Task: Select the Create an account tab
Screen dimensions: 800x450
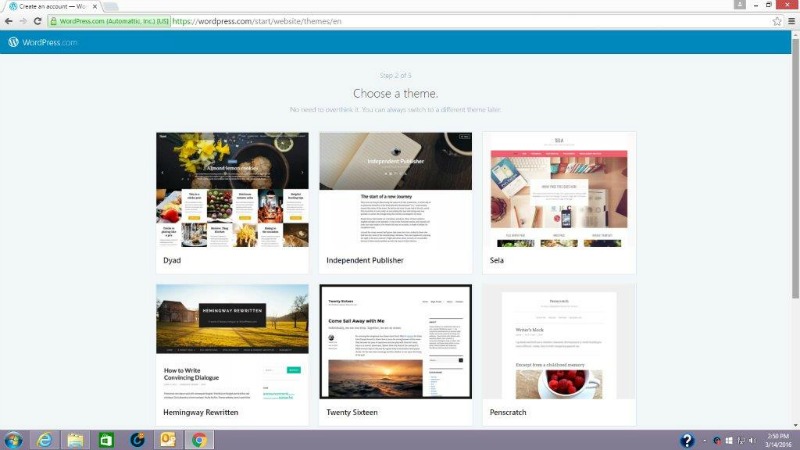Action: click(51, 7)
